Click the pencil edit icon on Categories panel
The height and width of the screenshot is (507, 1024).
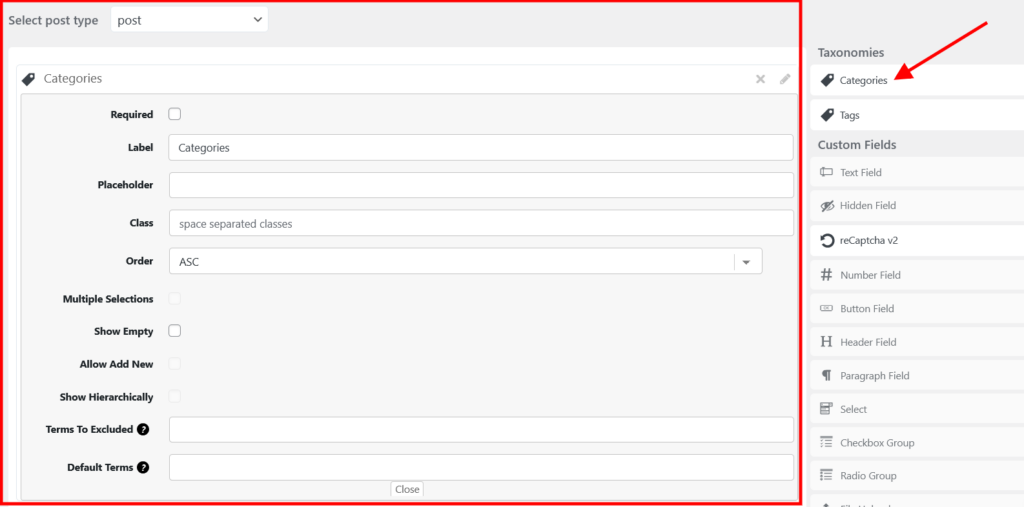[785, 79]
